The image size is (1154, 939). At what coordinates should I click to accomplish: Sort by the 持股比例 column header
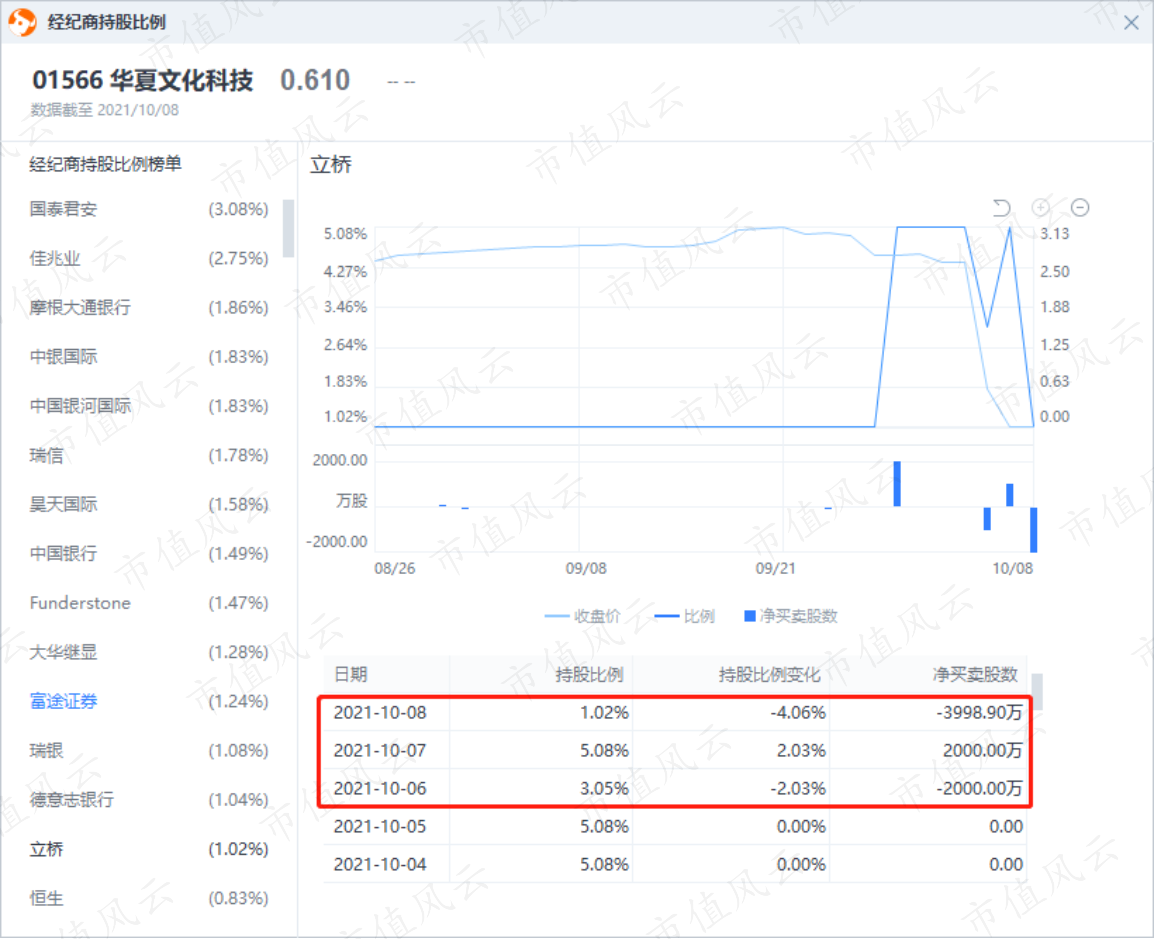(589, 674)
